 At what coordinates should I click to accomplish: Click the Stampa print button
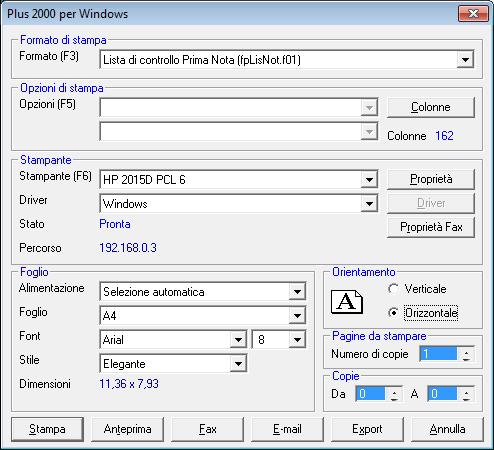[47, 429]
